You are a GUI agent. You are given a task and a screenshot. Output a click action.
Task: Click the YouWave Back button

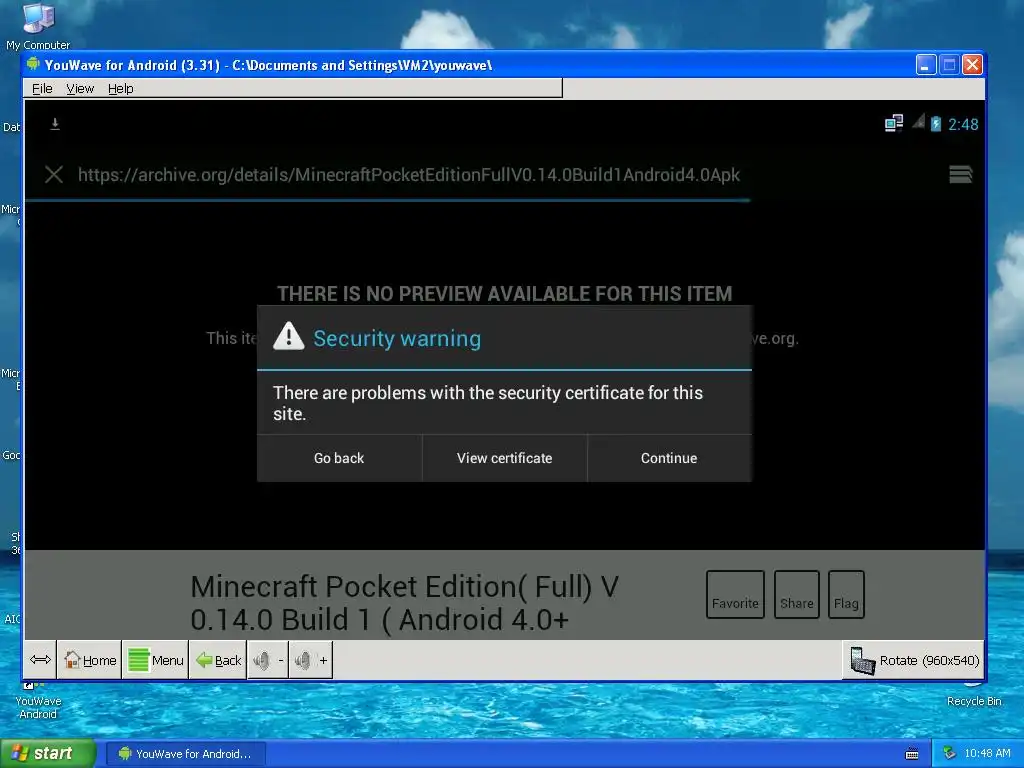pyautogui.click(x=218, y=660)
